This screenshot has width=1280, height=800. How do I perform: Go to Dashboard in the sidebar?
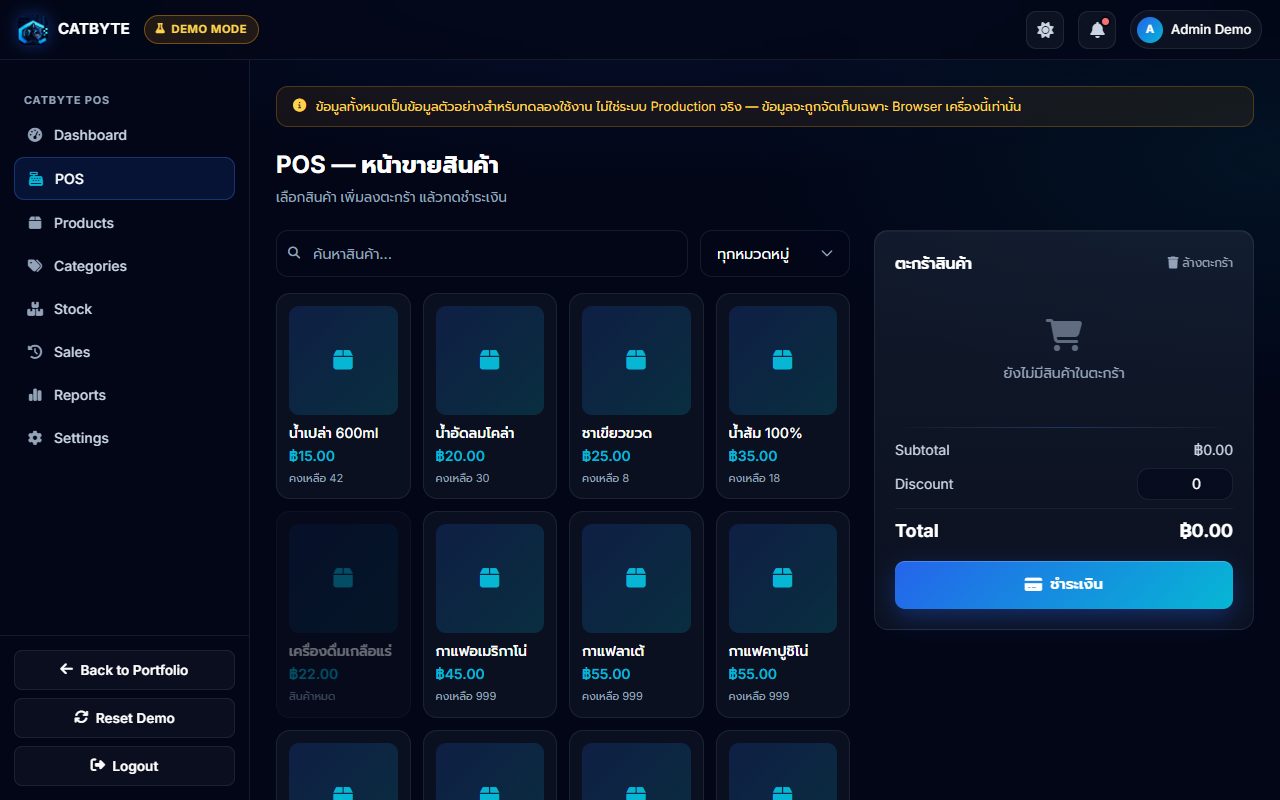(x=124, y=135)
